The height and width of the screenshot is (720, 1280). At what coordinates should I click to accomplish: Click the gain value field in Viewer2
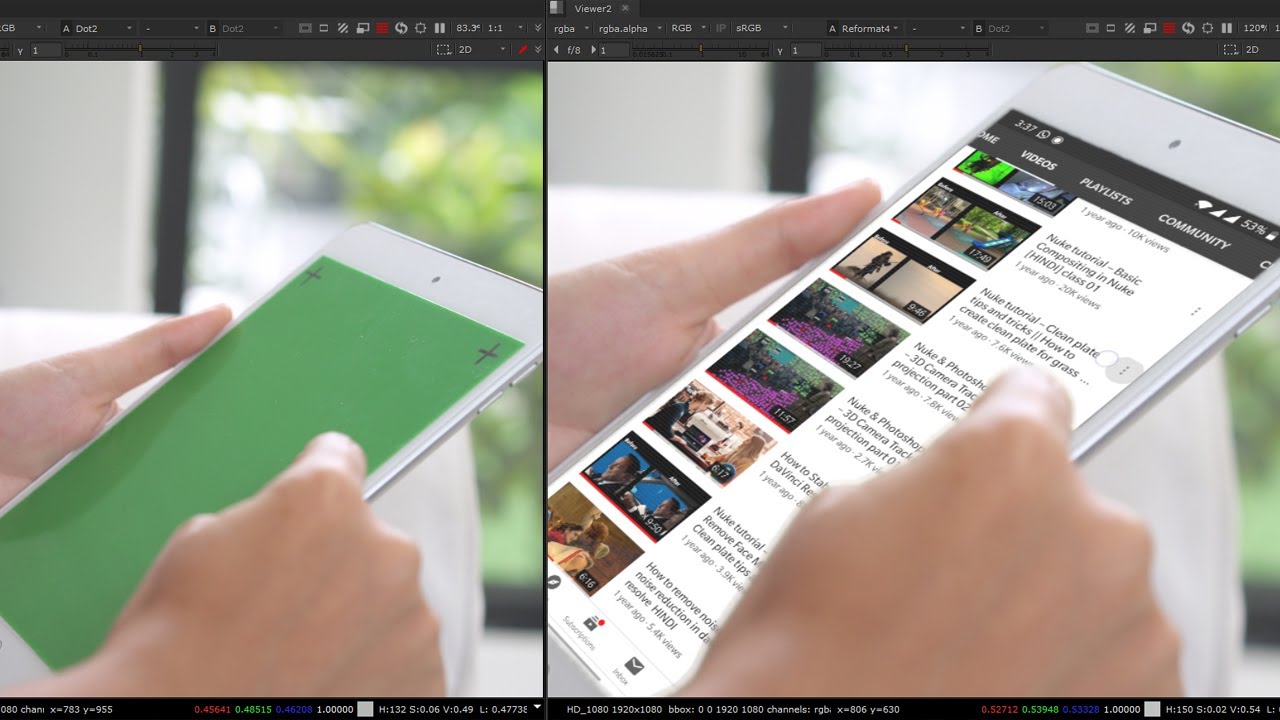(x=613, y=50)
